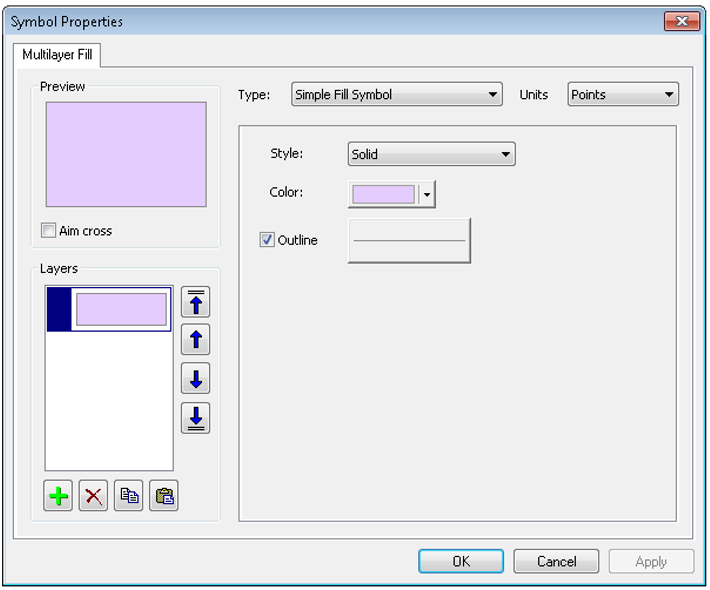The height and width of the screenshot is (590, 710).
Task: Open the Type dropdown Simple Fill Symbol
Action: (x=396, y=95)
